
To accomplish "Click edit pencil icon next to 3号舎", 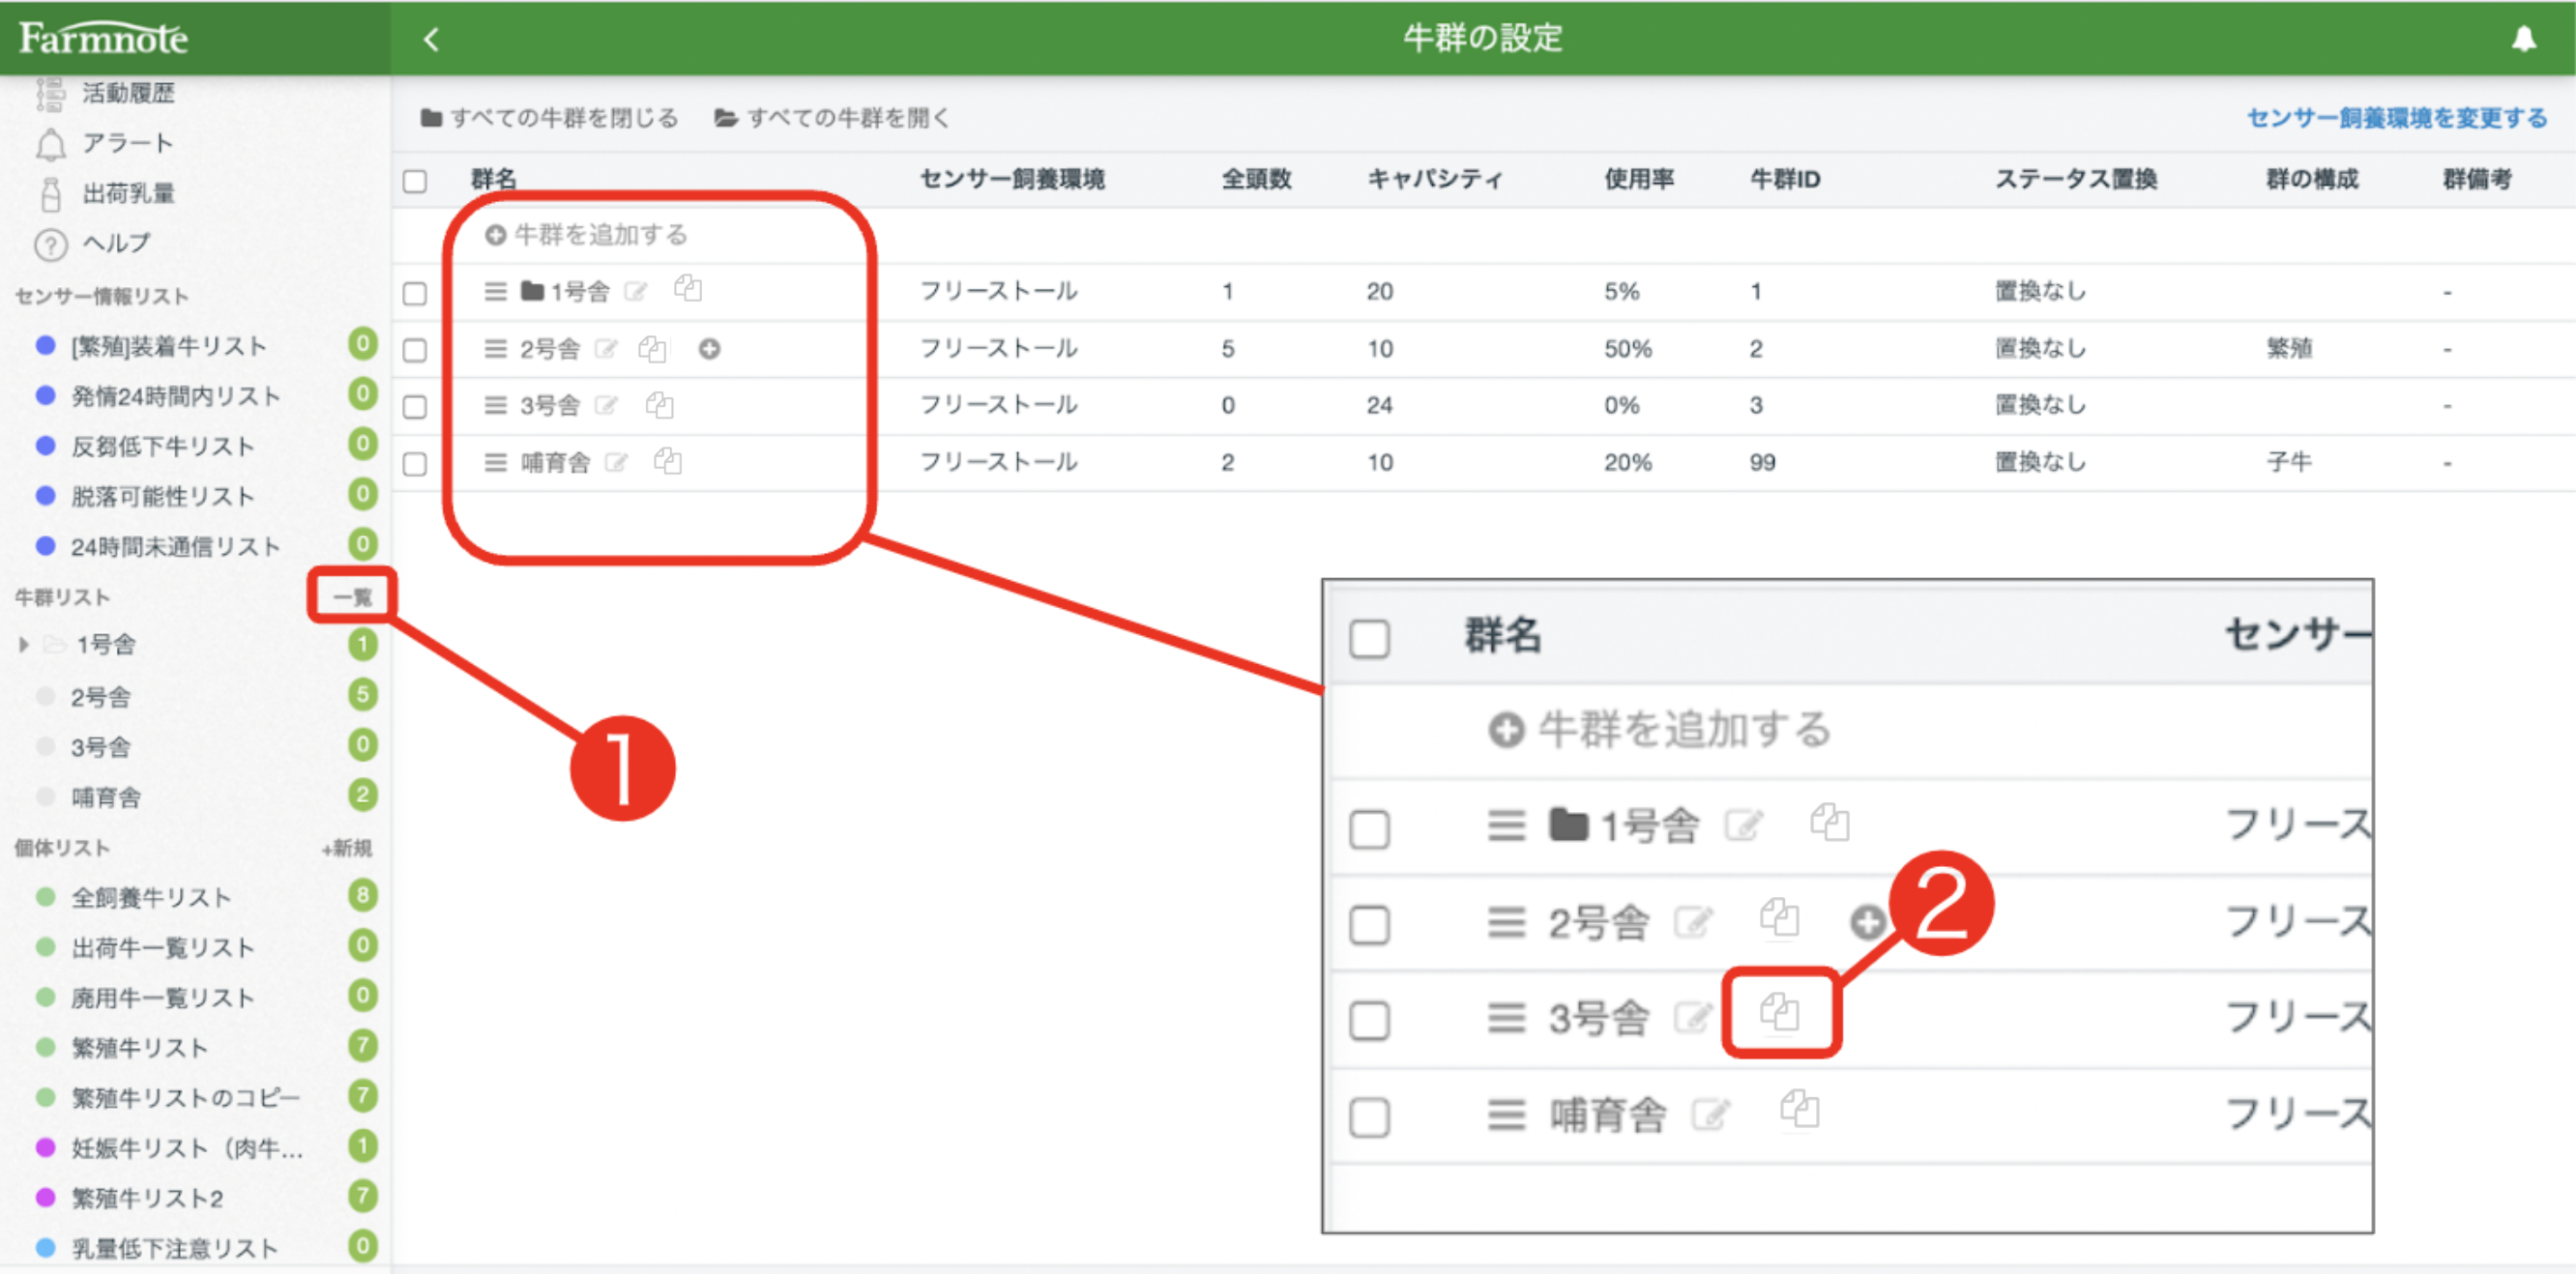I will (x=606, y=405).
